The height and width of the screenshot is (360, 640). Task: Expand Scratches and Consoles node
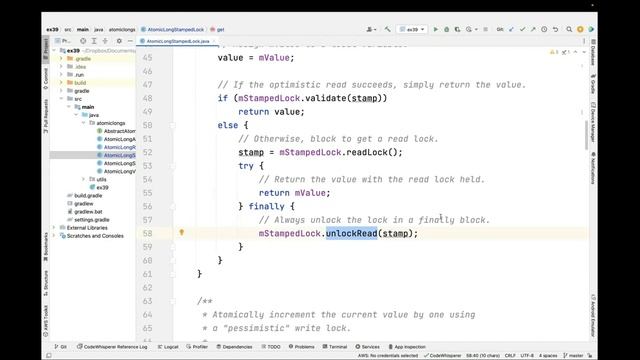coord(54,236)
